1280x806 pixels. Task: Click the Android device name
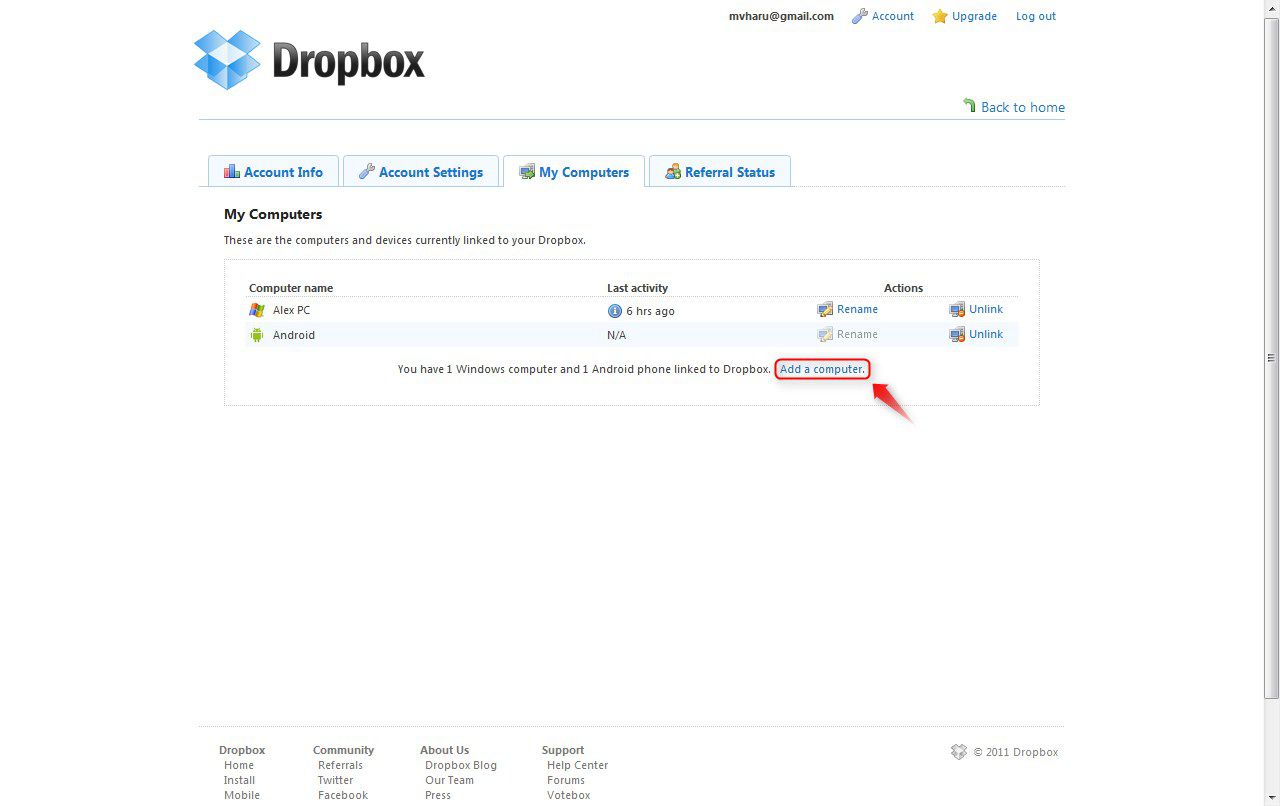pos(294,335)
